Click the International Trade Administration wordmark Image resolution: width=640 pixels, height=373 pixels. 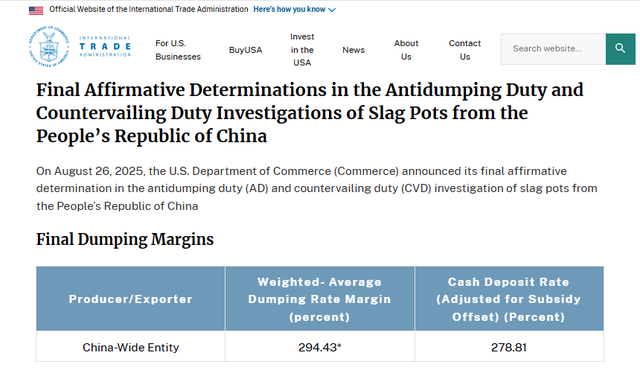click(105, 47)
